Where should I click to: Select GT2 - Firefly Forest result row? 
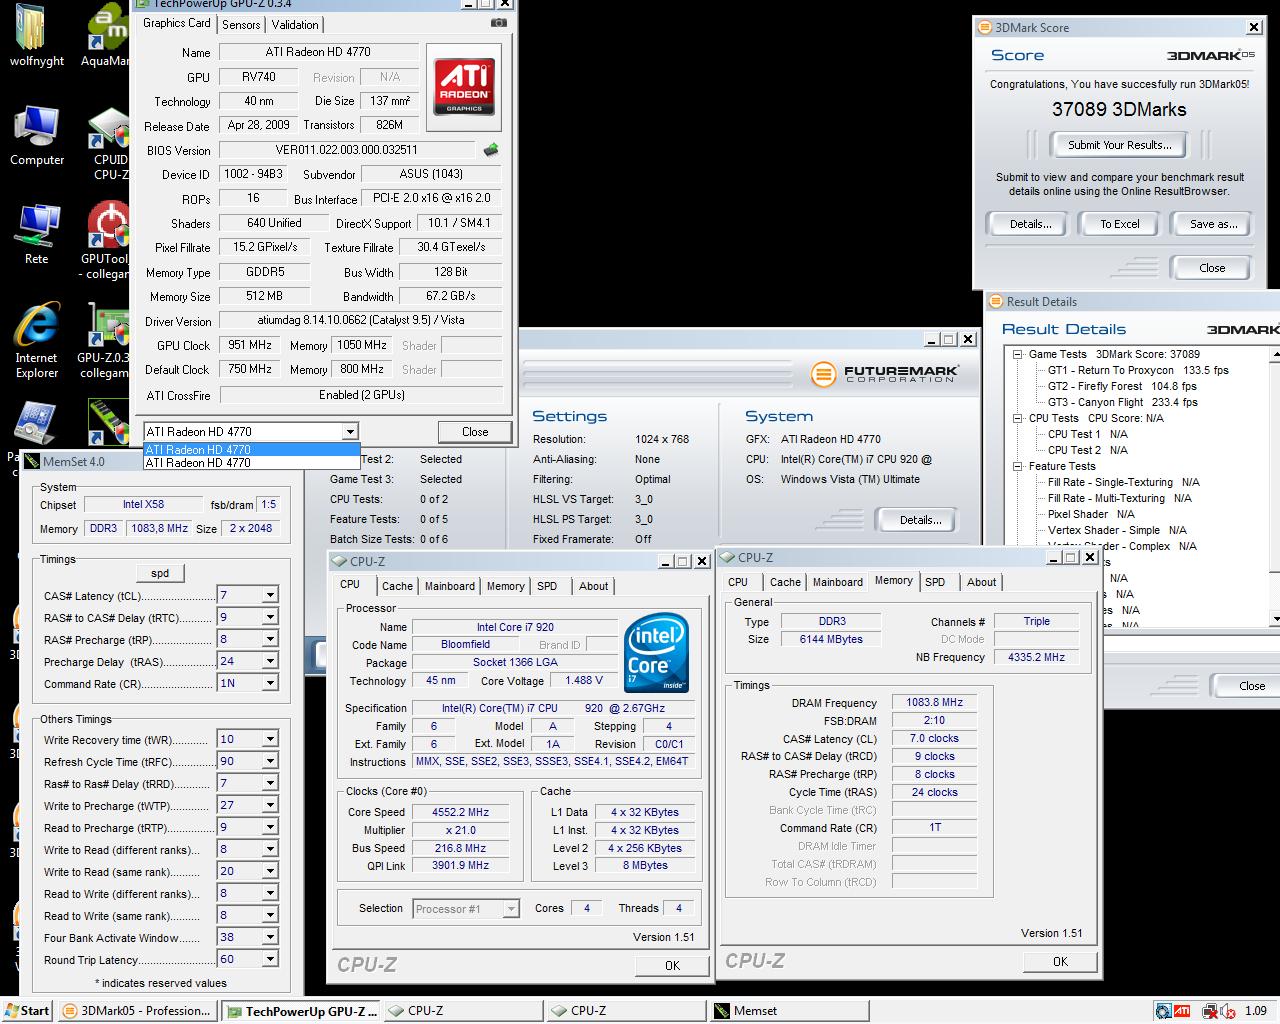[x=1122, y=386]
